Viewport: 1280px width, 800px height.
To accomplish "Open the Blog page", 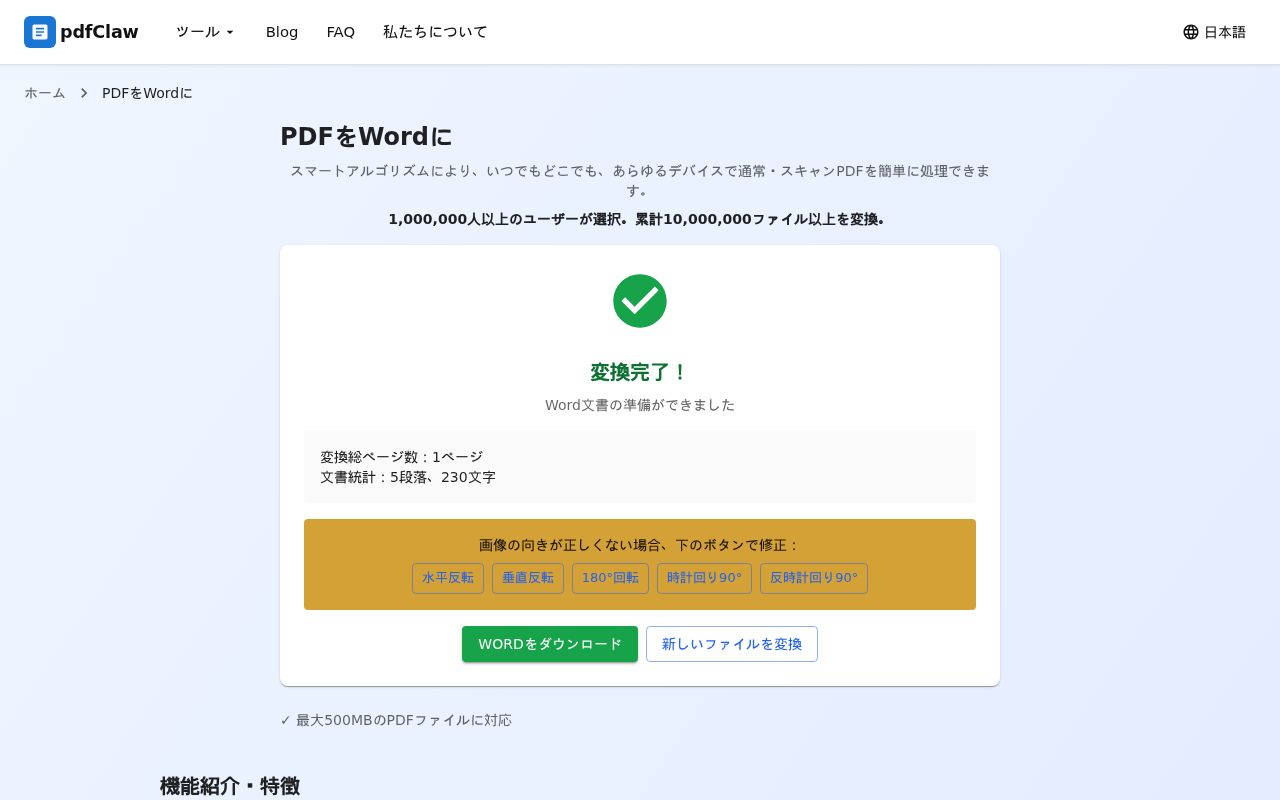I will click(282, 32).
